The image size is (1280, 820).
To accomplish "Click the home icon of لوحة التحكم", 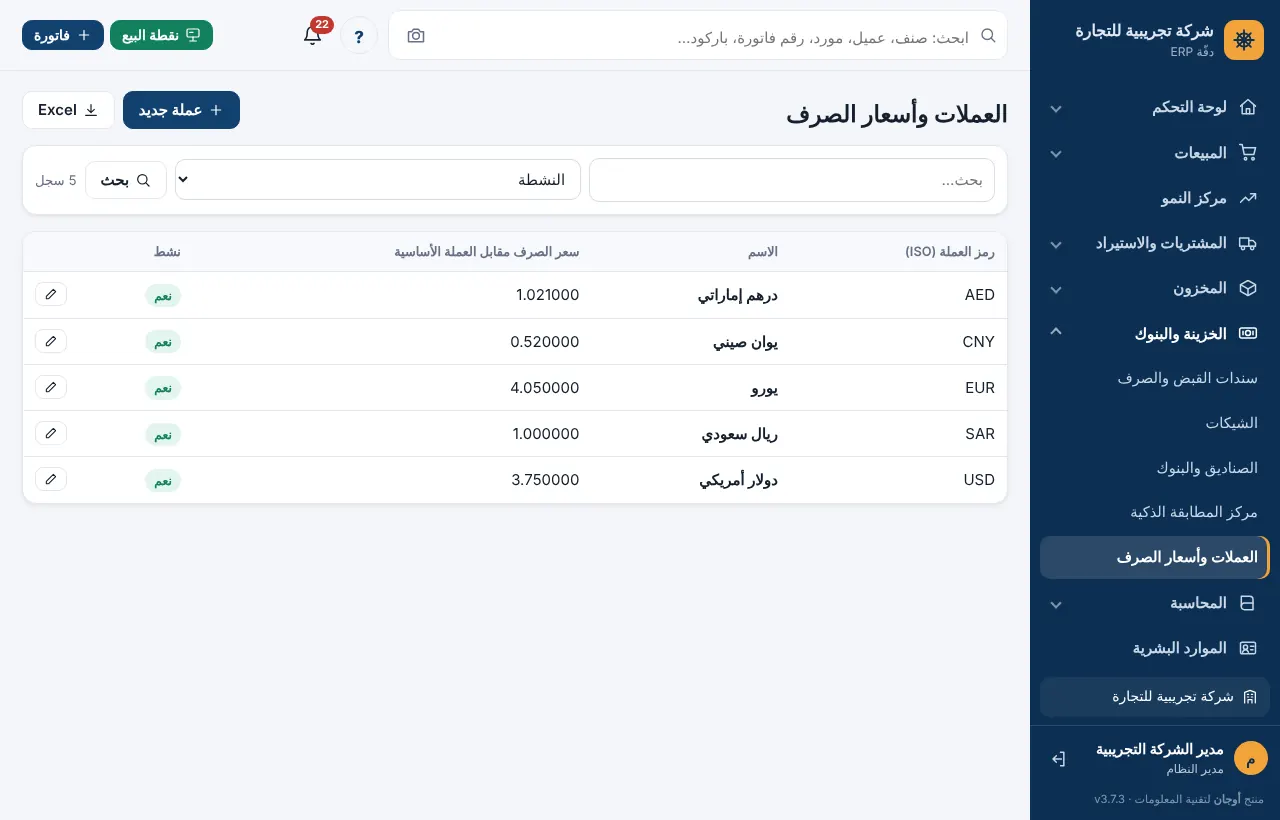I will coord(1248,107).
